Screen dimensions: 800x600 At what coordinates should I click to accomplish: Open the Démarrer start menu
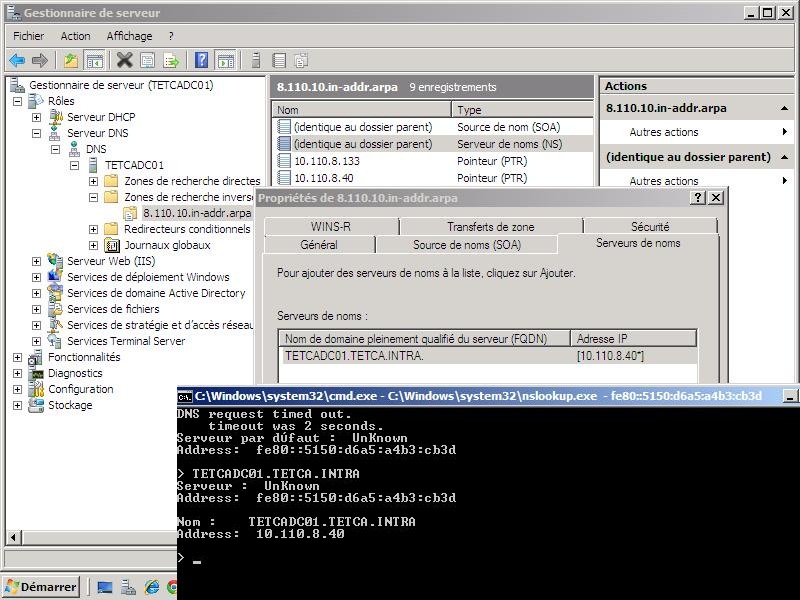click(x=41, y=587)
